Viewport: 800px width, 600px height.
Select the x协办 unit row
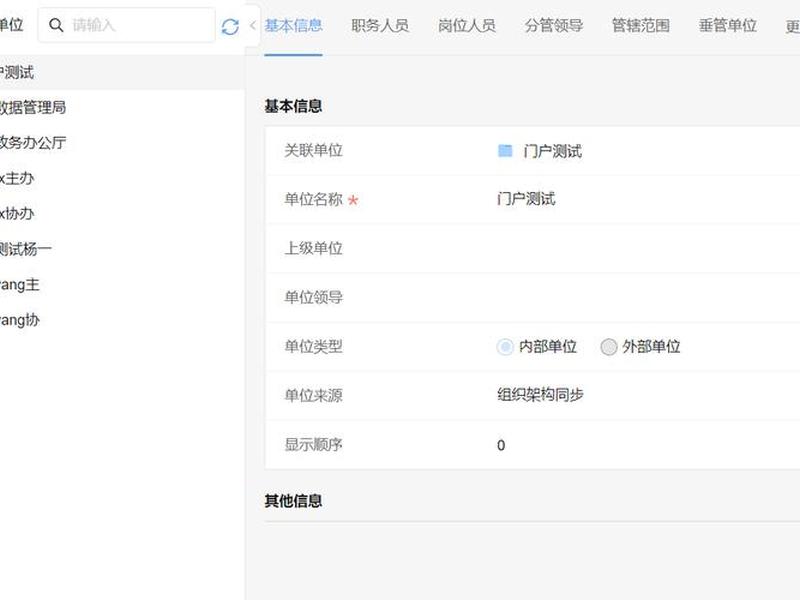pos(122,214)
